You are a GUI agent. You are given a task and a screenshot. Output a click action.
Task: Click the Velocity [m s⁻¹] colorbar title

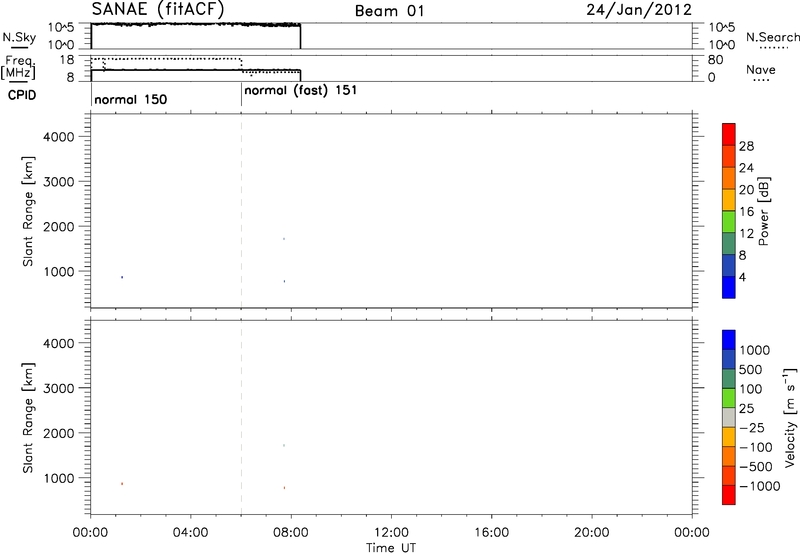789,418
